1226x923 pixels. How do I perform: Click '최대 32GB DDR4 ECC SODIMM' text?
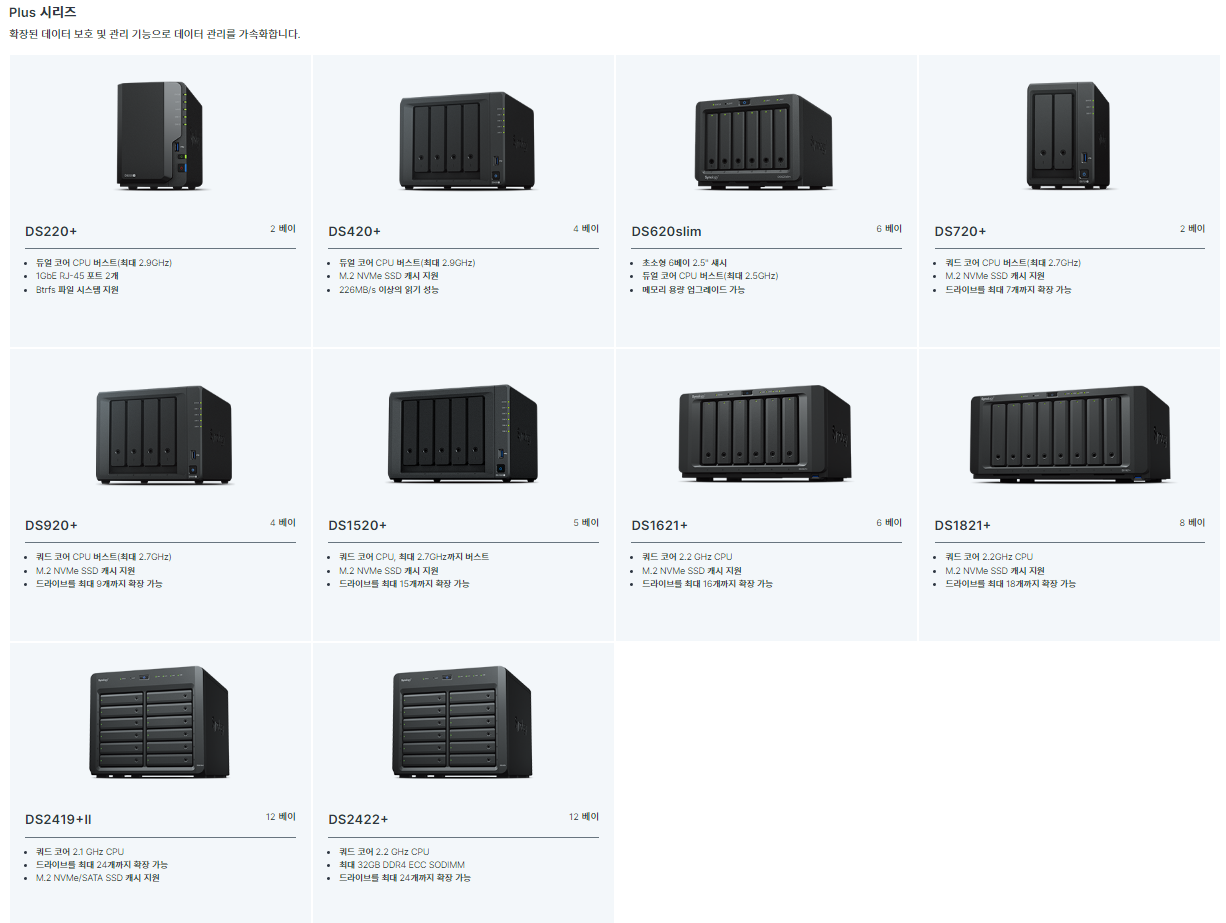coord(402,865)
